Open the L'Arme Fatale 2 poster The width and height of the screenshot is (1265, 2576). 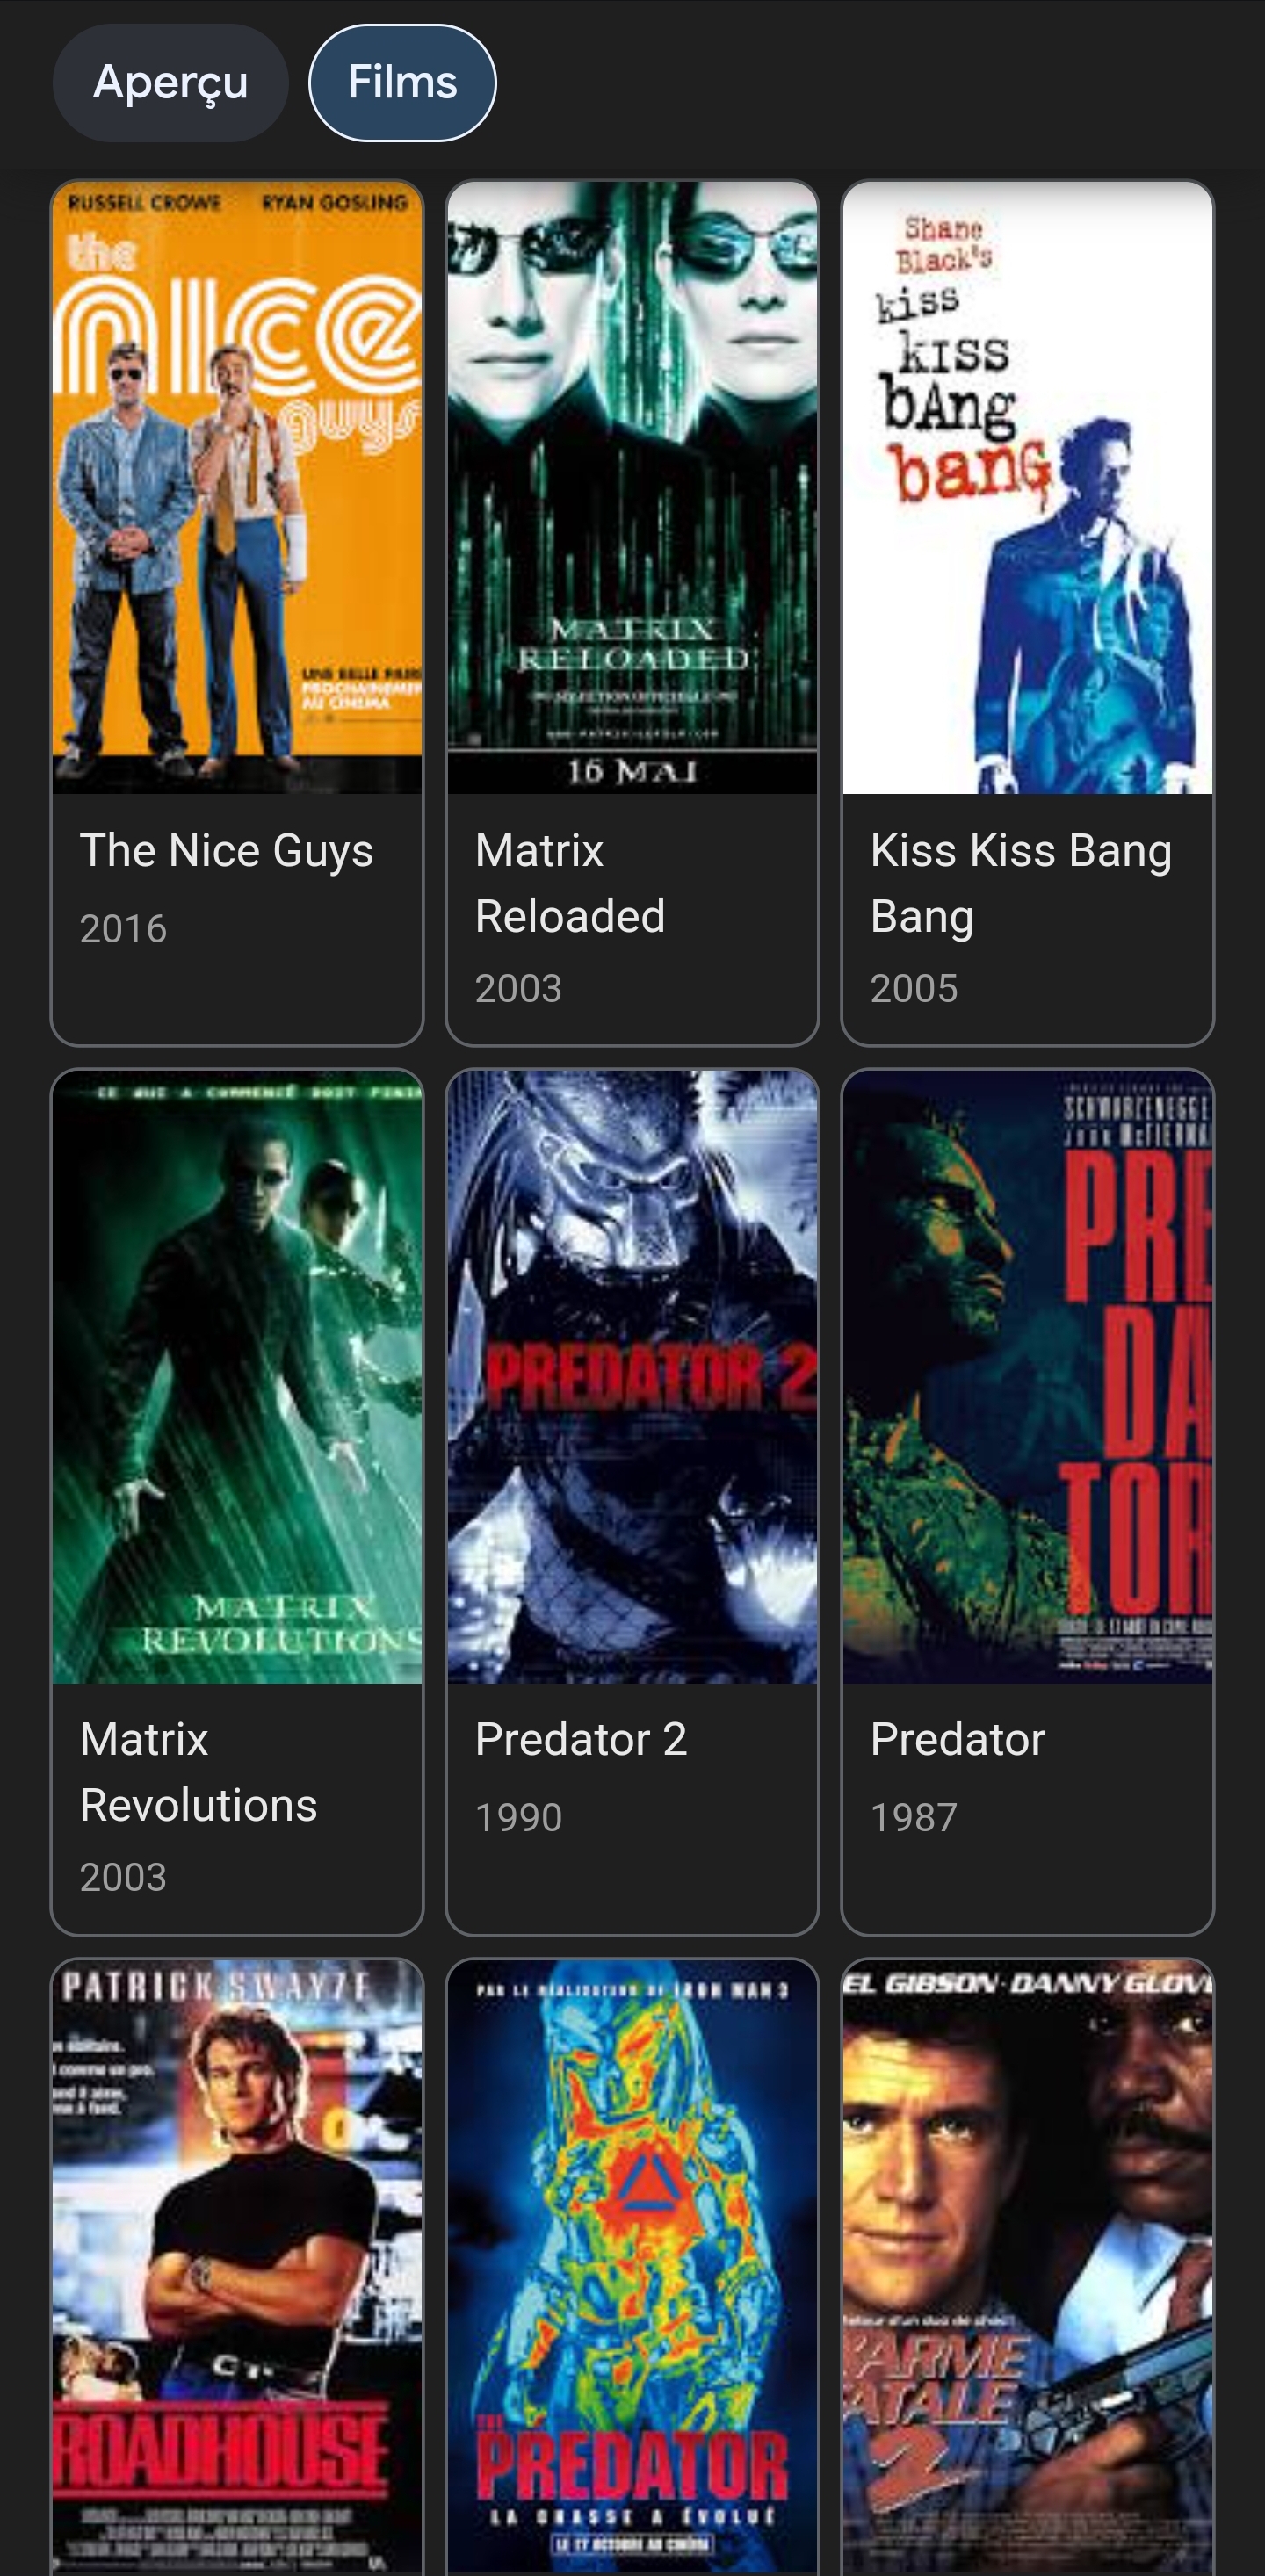(x=1027, y=2267)
